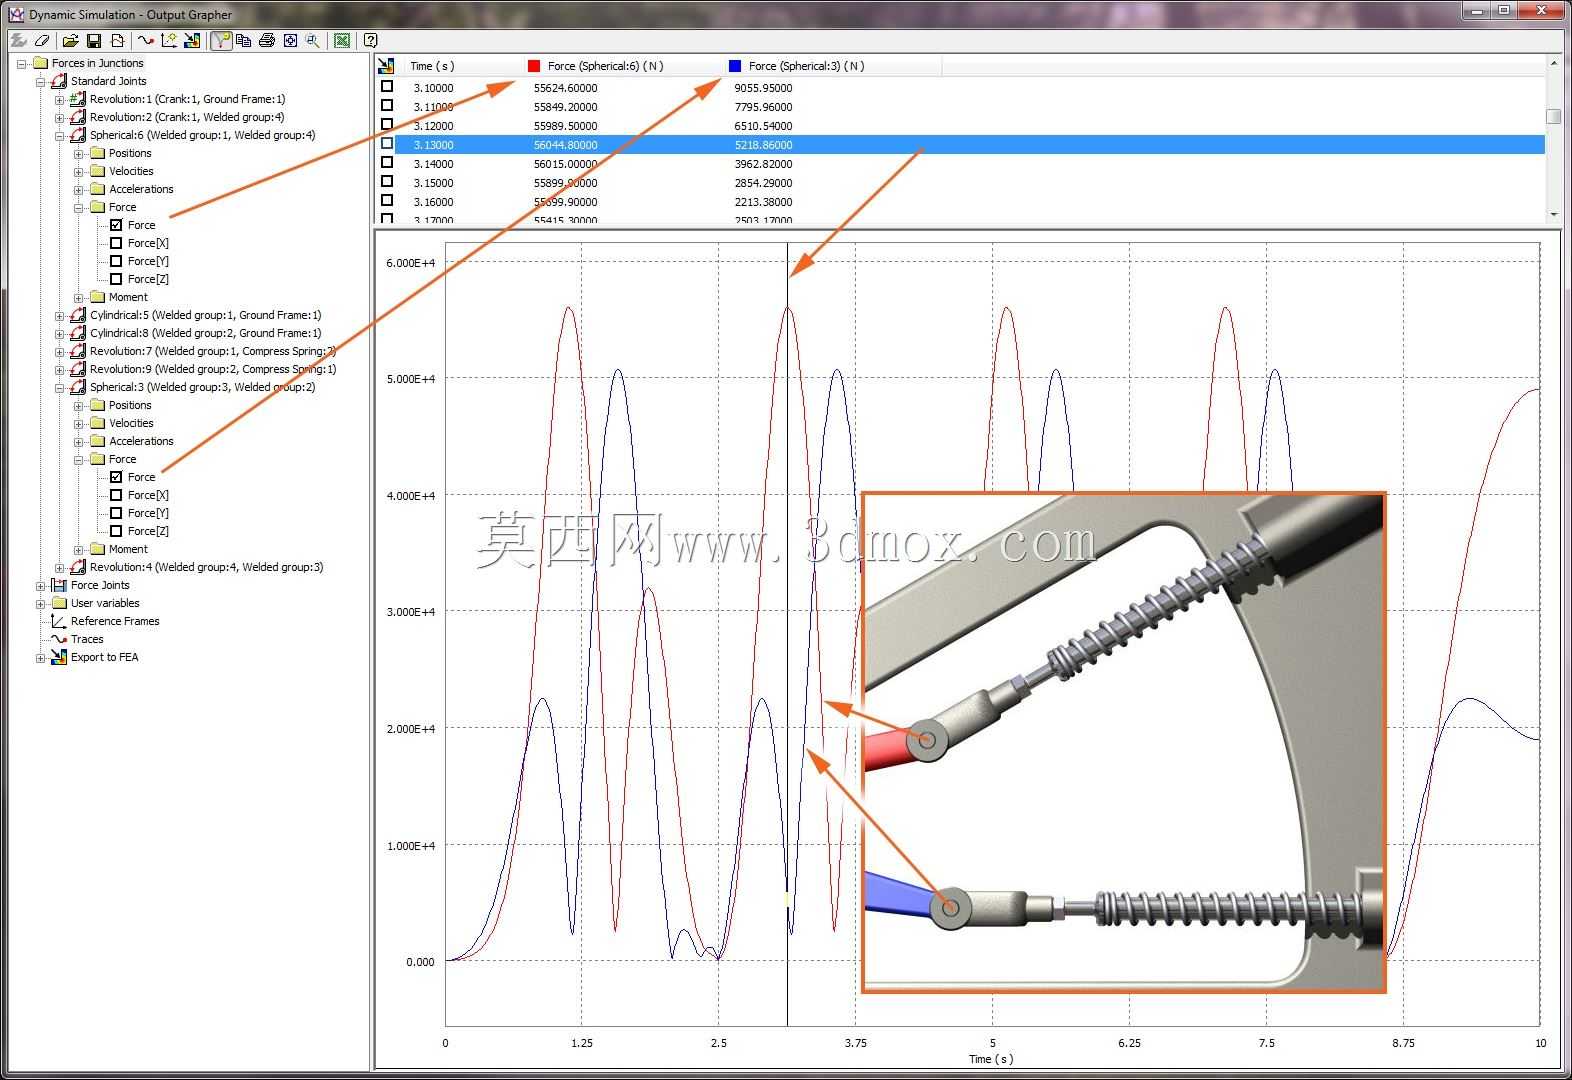1572x1080 pixels.
Task: Click the table scrollbar up arrow
Action: click(x=1553, y=64)
